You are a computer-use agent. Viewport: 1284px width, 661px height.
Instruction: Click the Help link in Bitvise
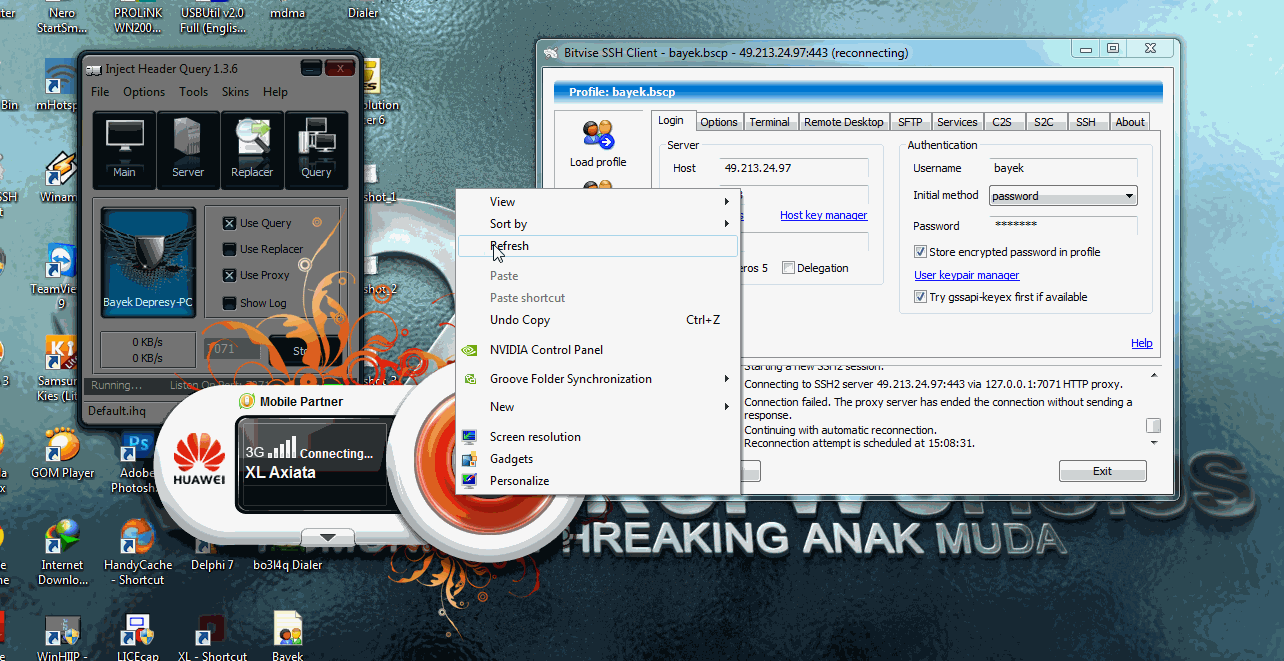click(1142, 343)
